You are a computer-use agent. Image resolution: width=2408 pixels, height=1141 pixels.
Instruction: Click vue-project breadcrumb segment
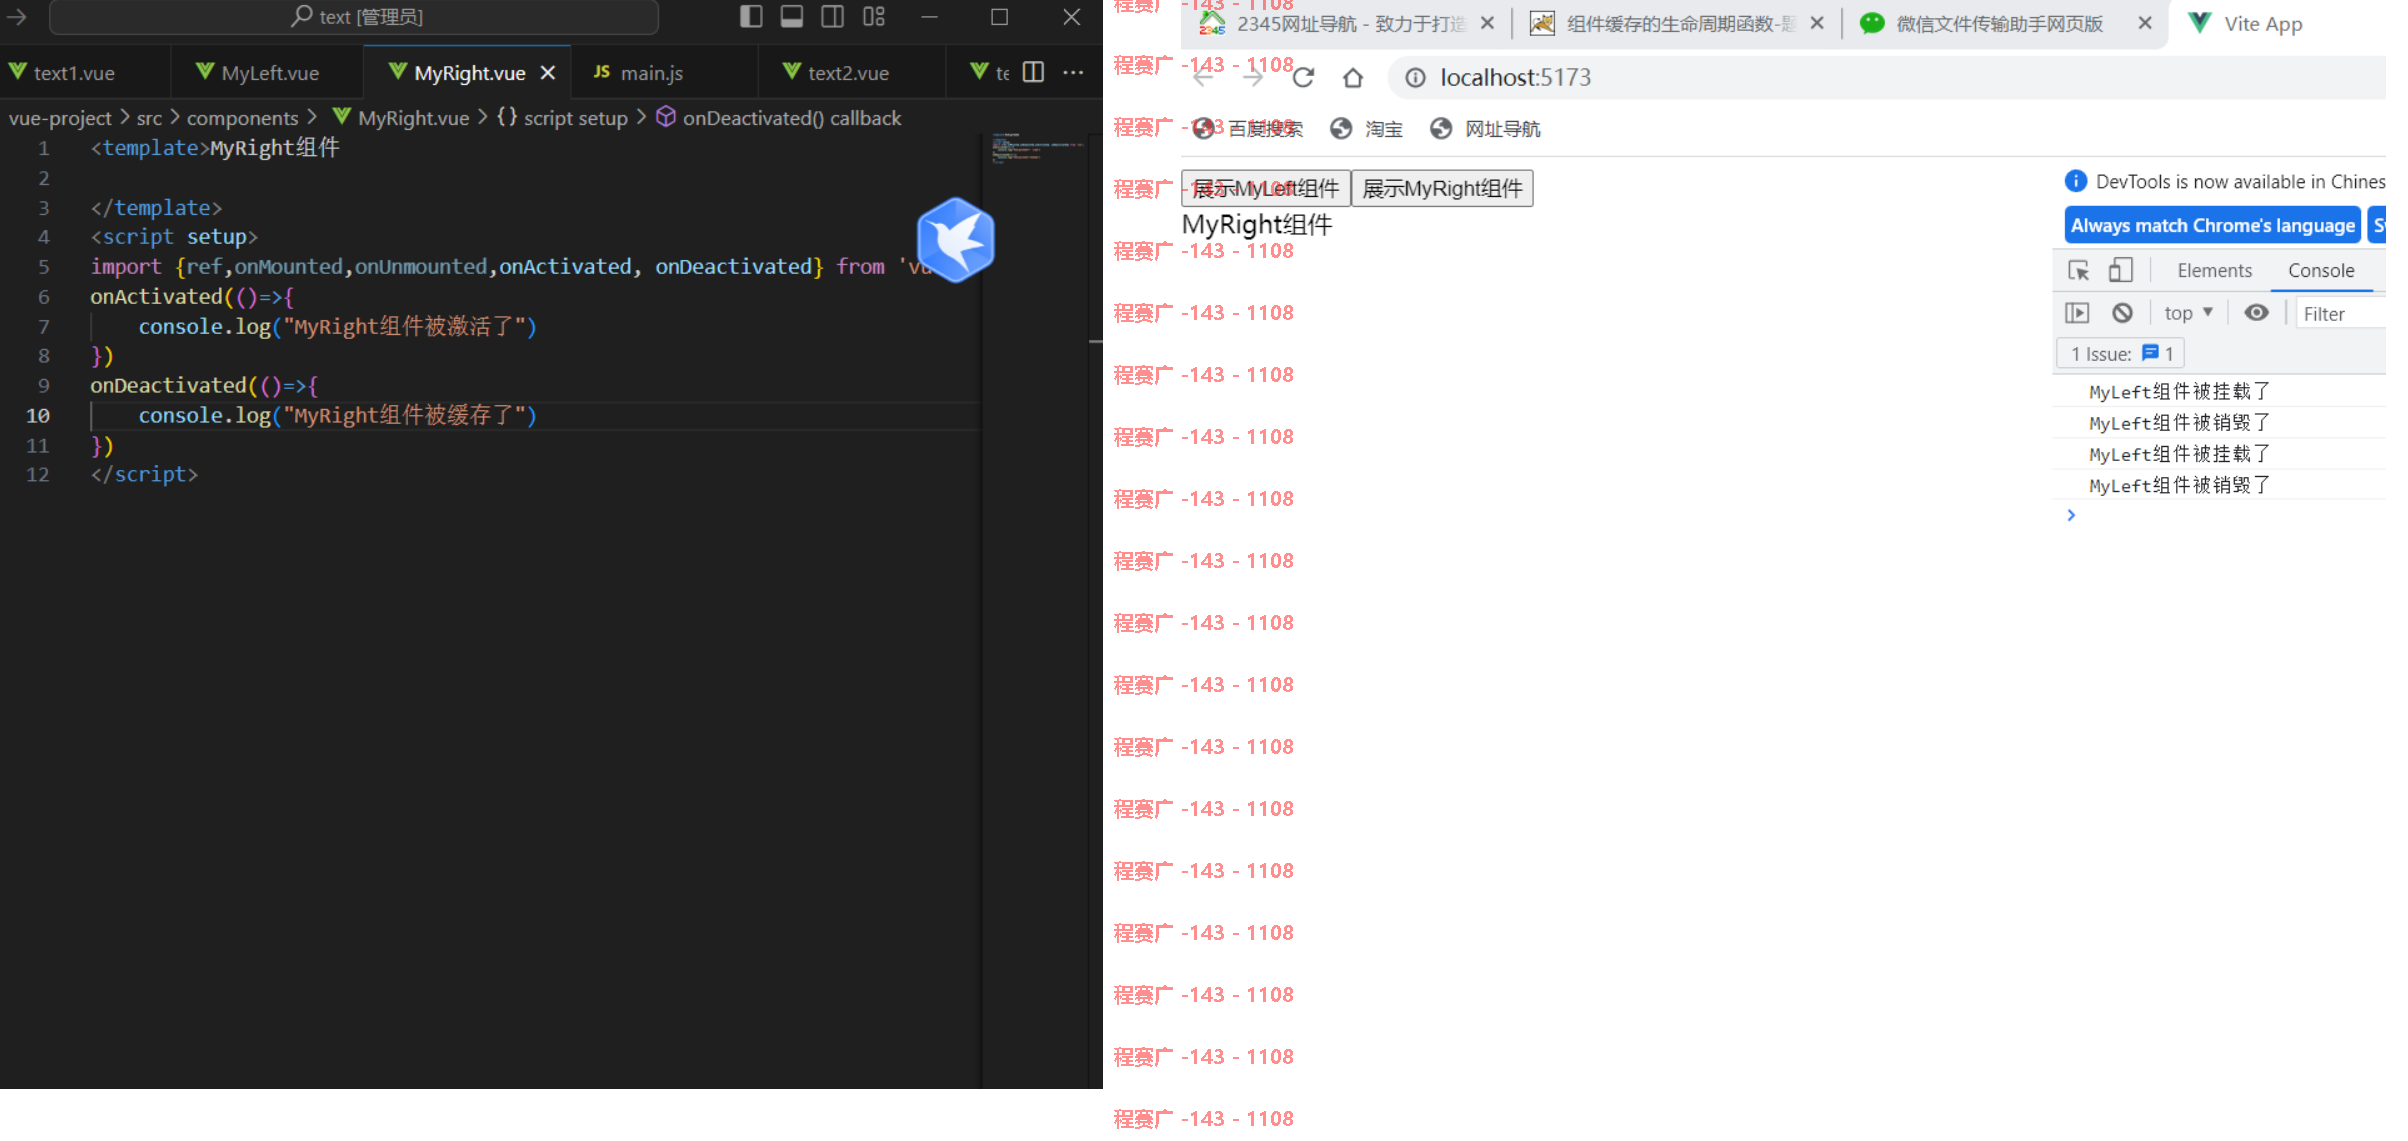click(x=60, y=118)
